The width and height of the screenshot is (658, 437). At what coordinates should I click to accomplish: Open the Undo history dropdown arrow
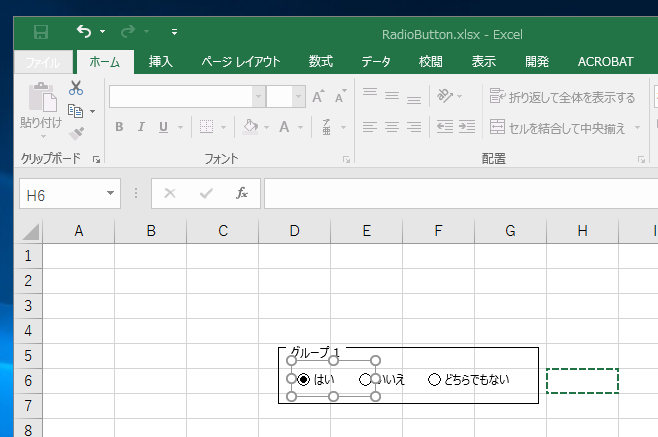[102, 31]
